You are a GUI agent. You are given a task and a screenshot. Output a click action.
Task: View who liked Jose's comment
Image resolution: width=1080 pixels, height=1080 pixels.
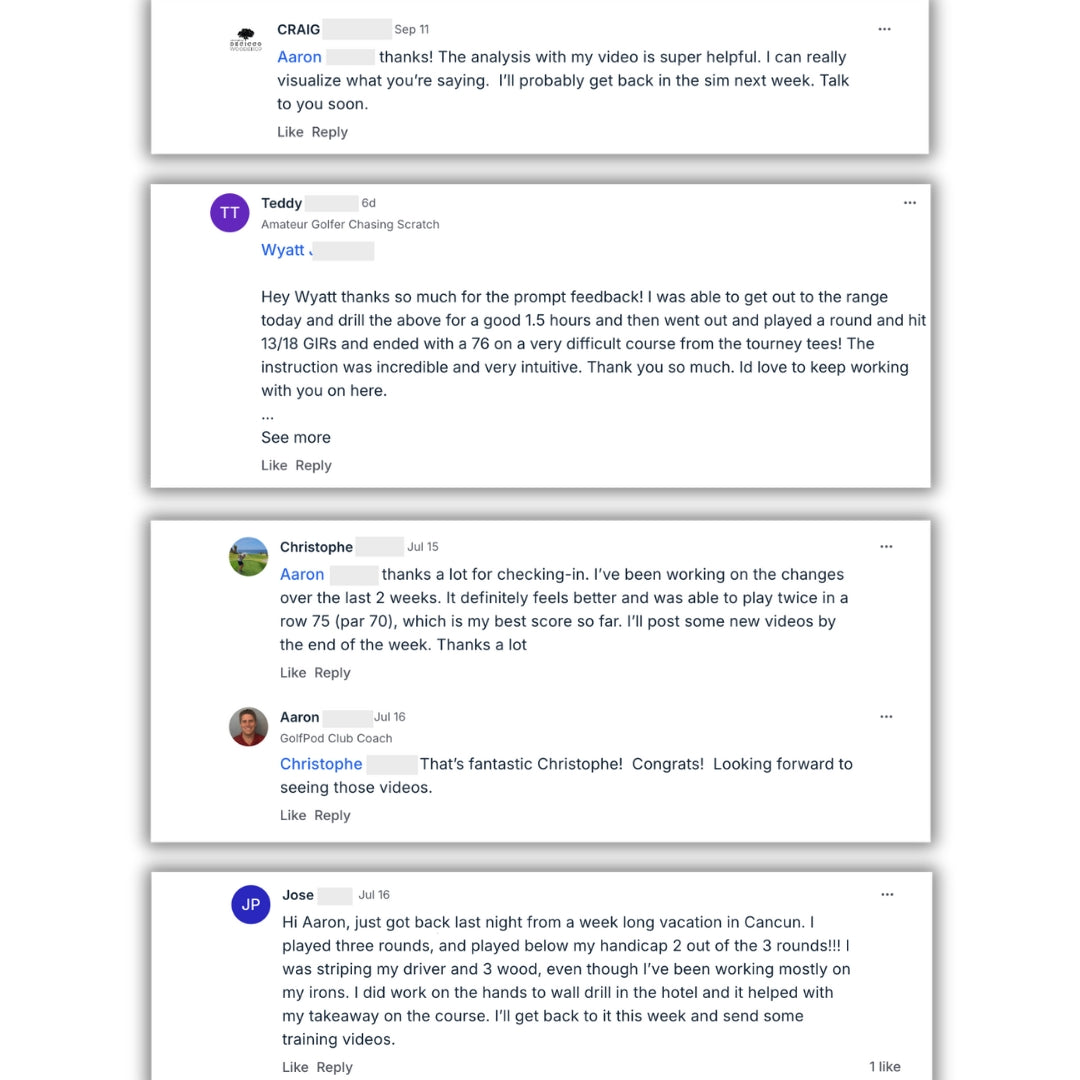coord(884,1067)
